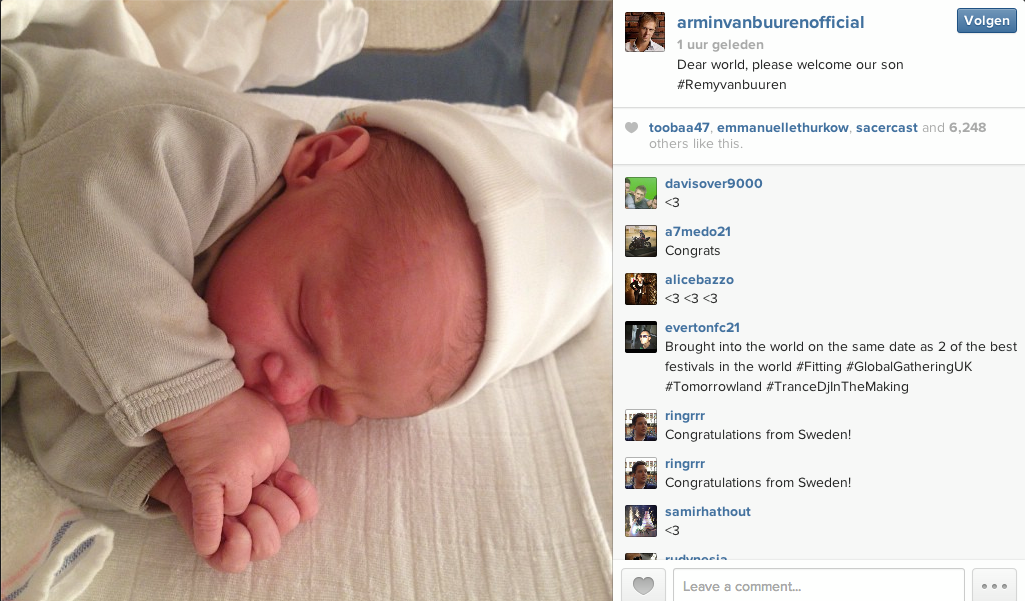The height and width of the screenshot is (601, 1025).
Task: Click a7medo21's motorcycle avatar
Action: [641, 241]
